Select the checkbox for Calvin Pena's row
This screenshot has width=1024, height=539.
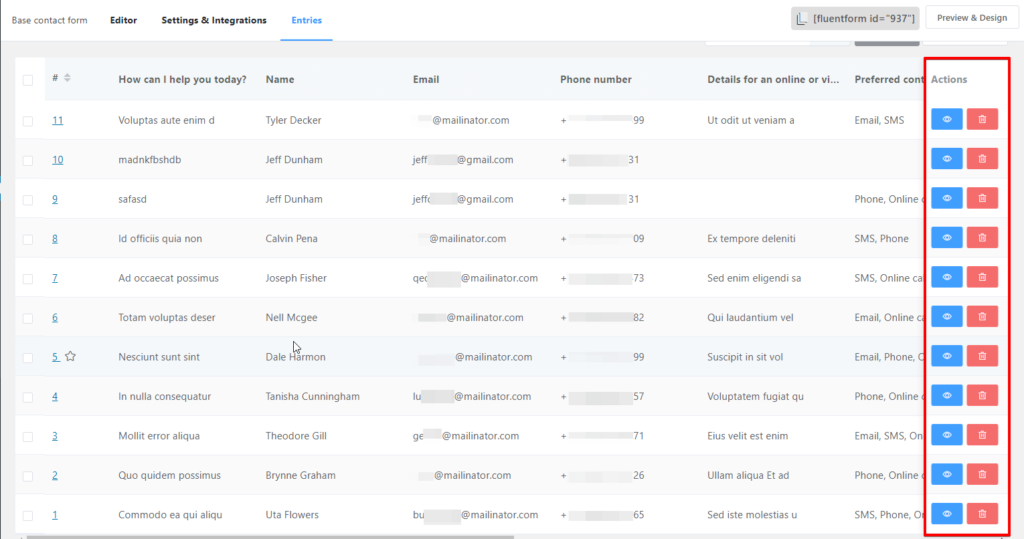pyautogui.click(x=27, y=240)
